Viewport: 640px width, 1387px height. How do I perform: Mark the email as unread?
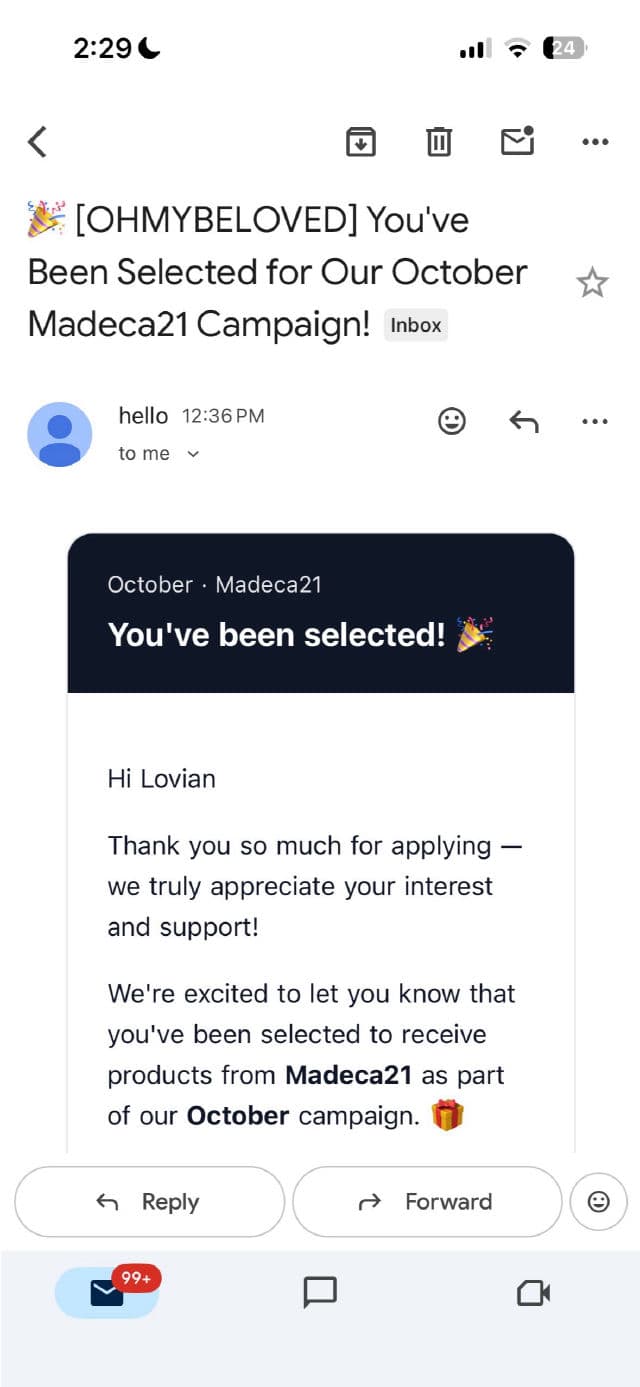pos(517,142)
